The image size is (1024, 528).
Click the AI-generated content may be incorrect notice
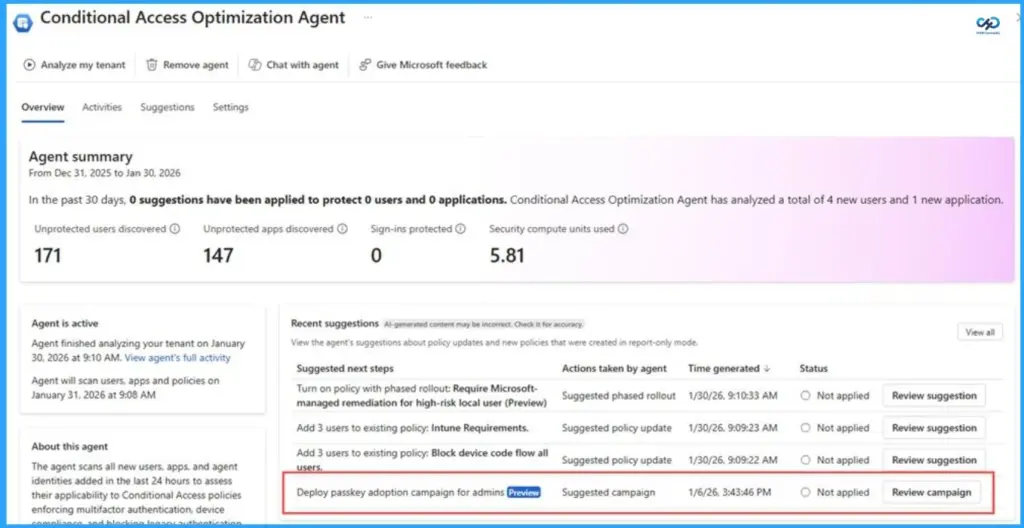(x=483, y=324)
